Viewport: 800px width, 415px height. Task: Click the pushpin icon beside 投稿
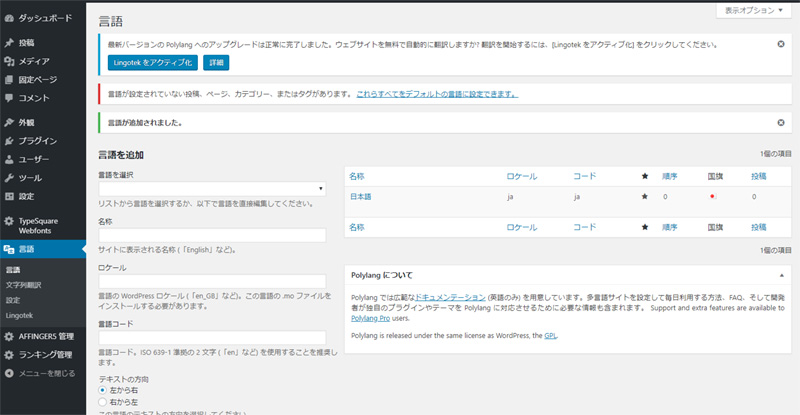click(9, 43)
